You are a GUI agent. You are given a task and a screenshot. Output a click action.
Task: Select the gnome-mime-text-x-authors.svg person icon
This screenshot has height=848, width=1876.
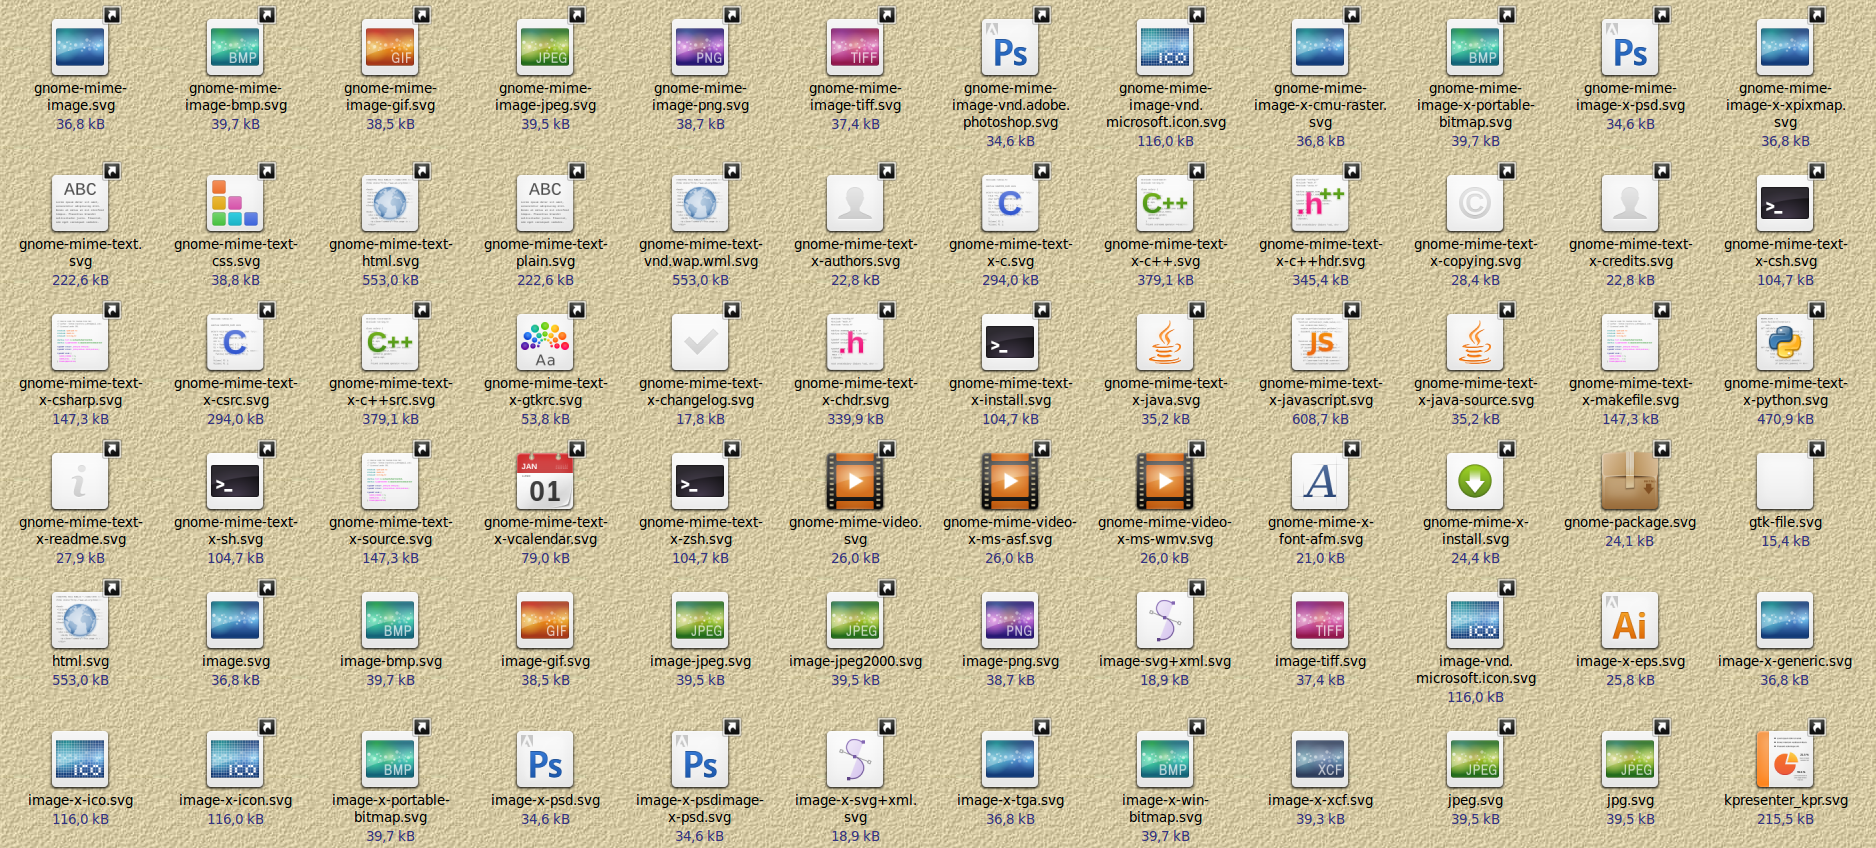(855, 203)
